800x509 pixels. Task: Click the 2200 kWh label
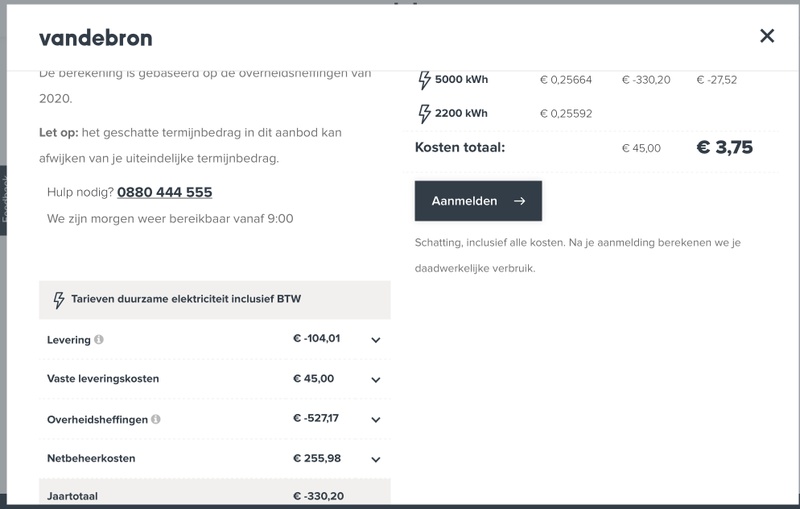461,113
